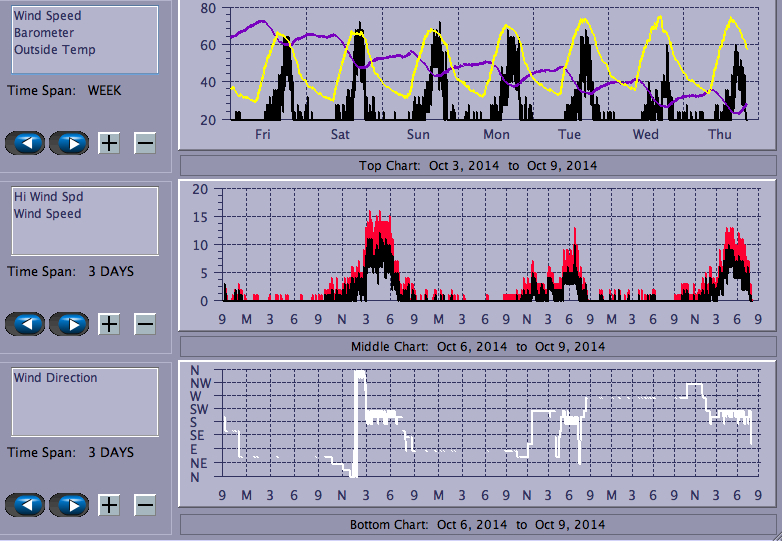
Task: Click the Top Chart date range bar
Action: tap(477, 165)
